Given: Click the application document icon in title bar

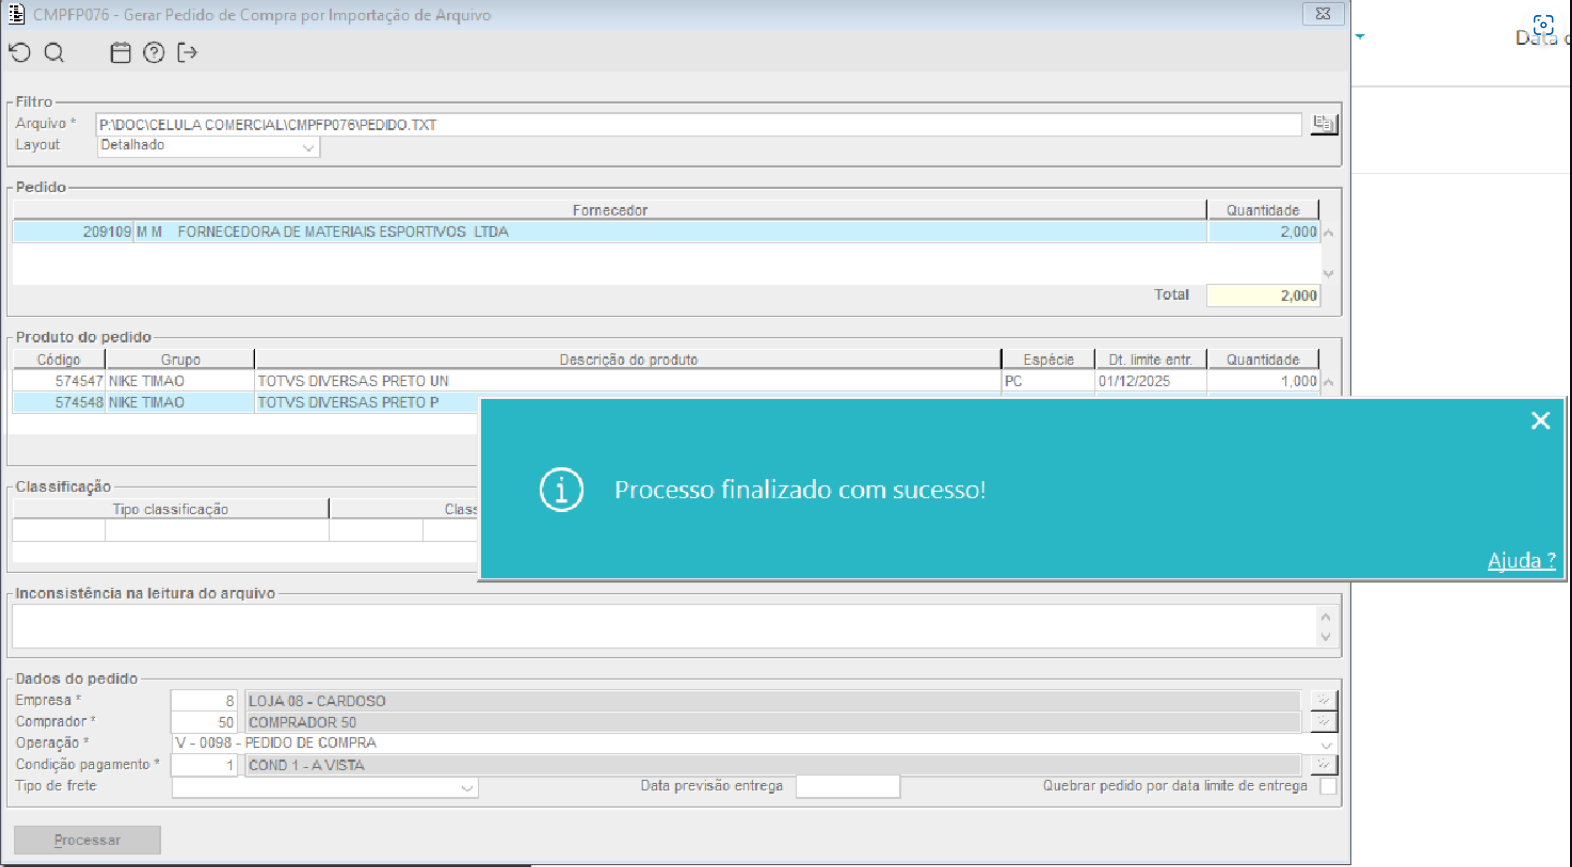Looking at the screenshot, I should coord(16,14).
